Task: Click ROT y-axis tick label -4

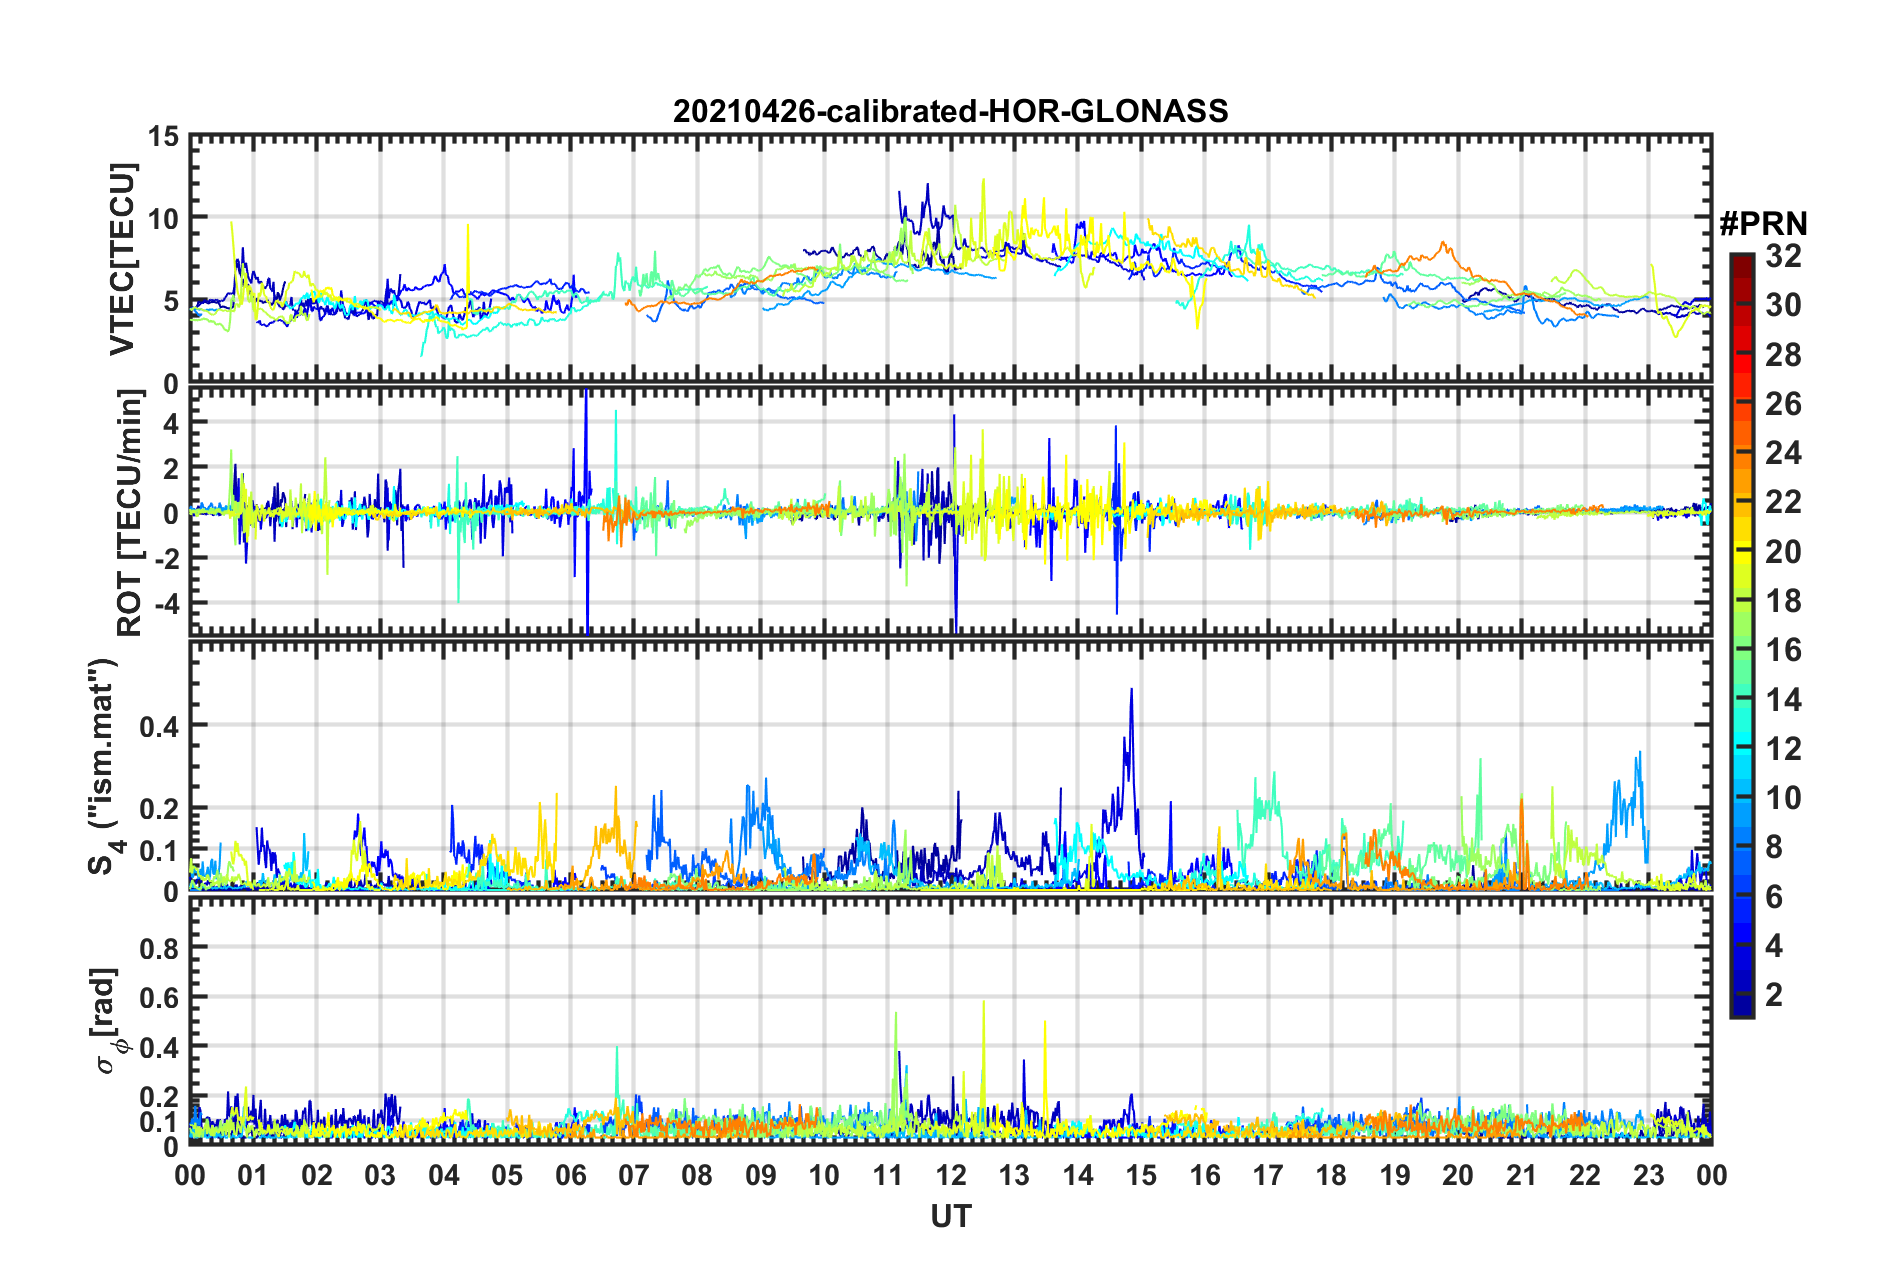Action: (166, 604)
